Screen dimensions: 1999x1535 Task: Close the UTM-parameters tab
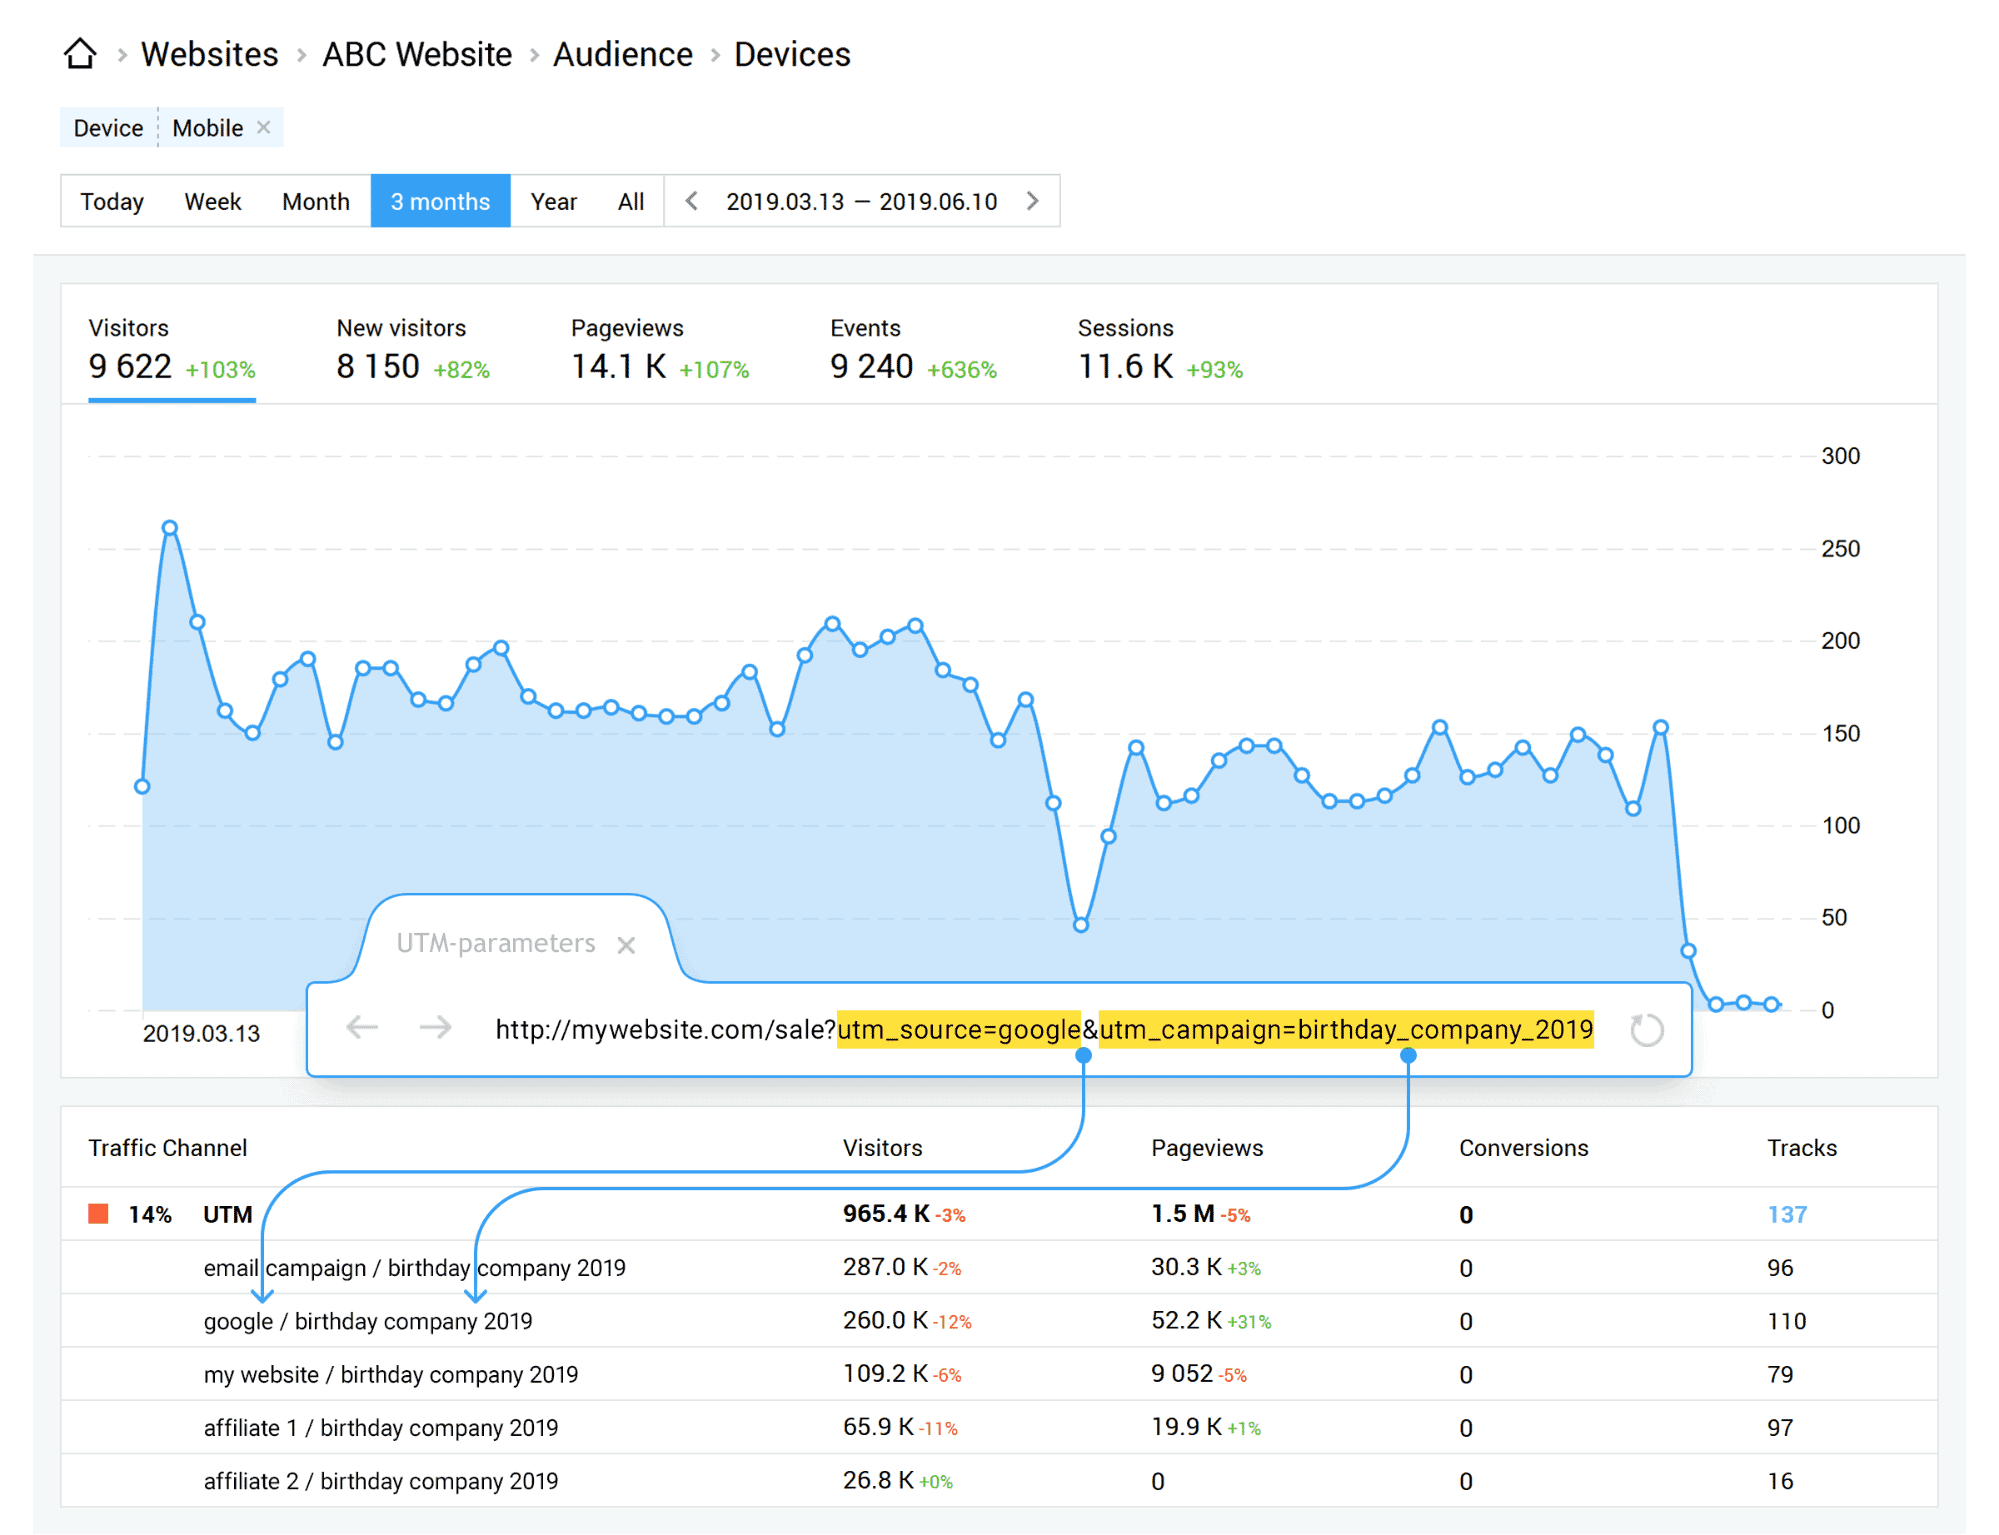(626, 945)
